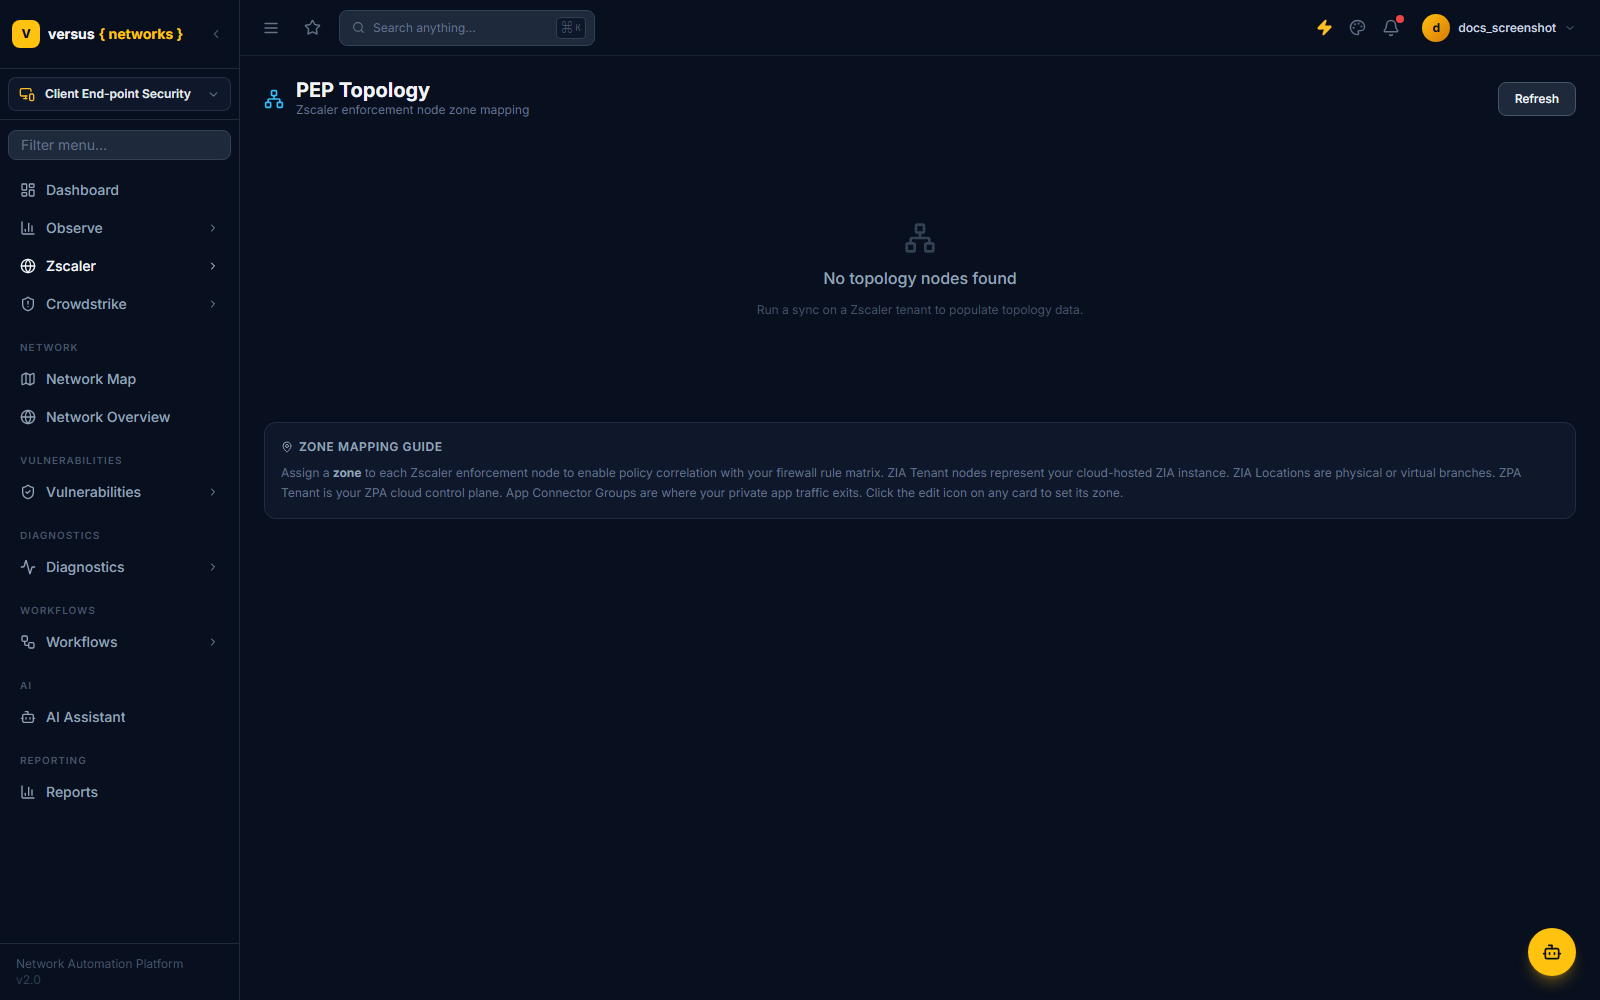Viewport: 1600px width, 1000px height.
Task: Expand the Vulnerabilities menu chevron
Action: pos(213,492)
